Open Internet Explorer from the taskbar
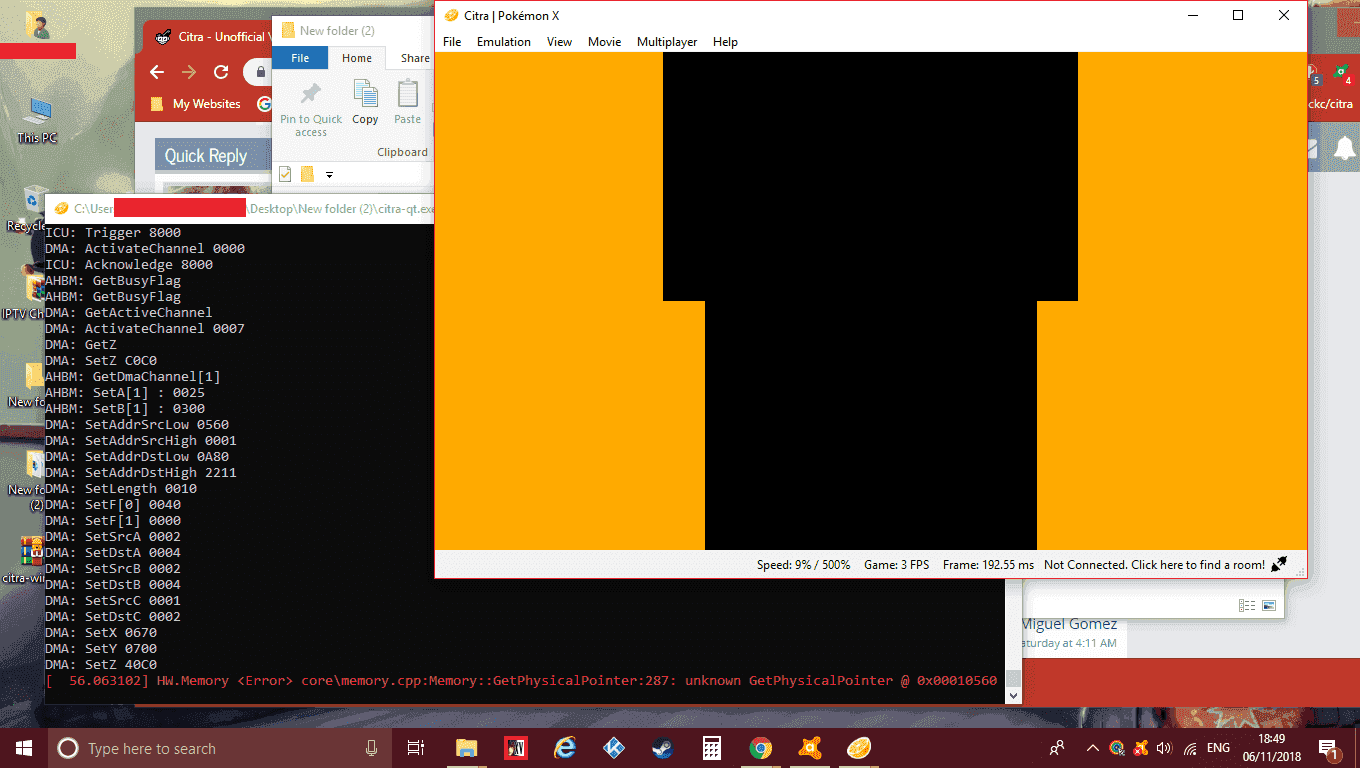Screen dimensions: 1360x768 pos(565,748)
